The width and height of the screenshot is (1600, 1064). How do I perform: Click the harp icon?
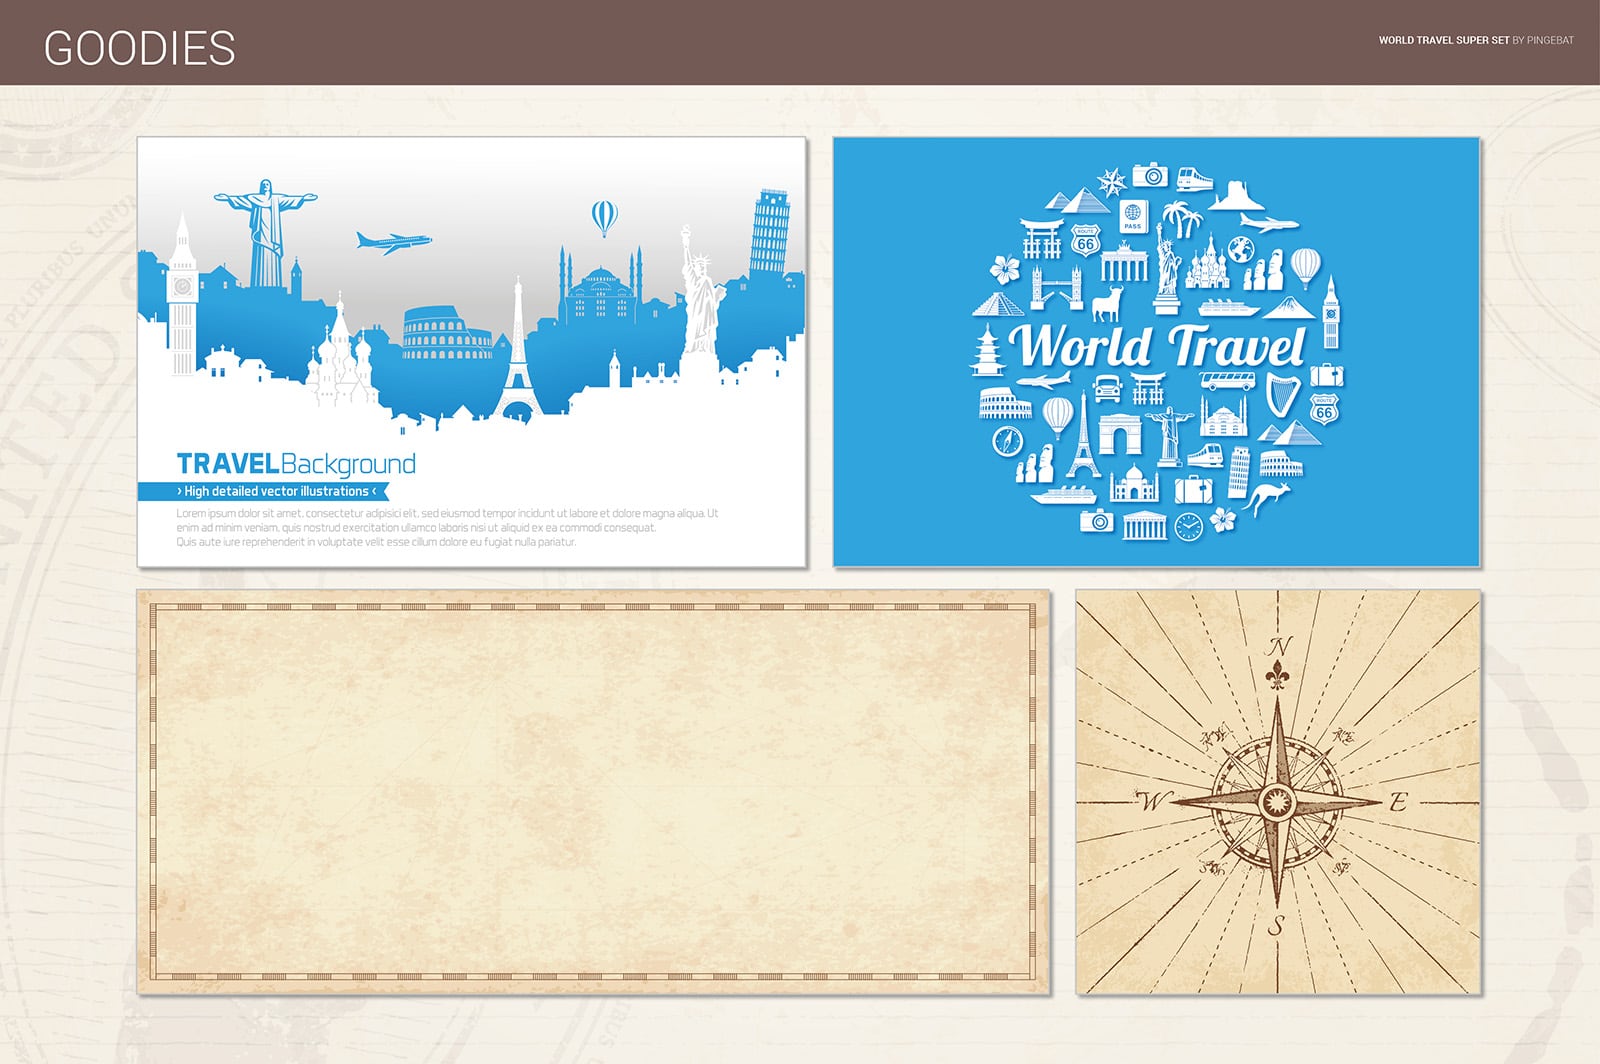[1280, 393]
